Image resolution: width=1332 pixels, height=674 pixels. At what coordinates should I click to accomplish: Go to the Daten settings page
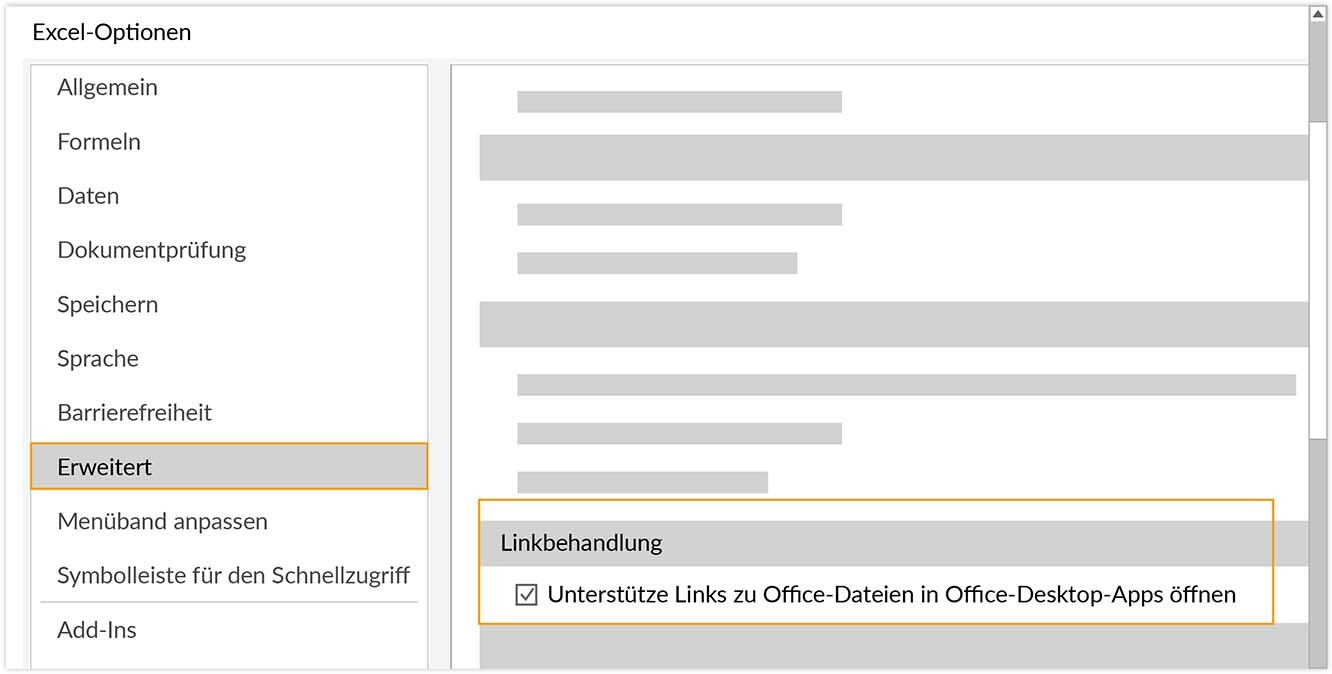tap(88, 196)
